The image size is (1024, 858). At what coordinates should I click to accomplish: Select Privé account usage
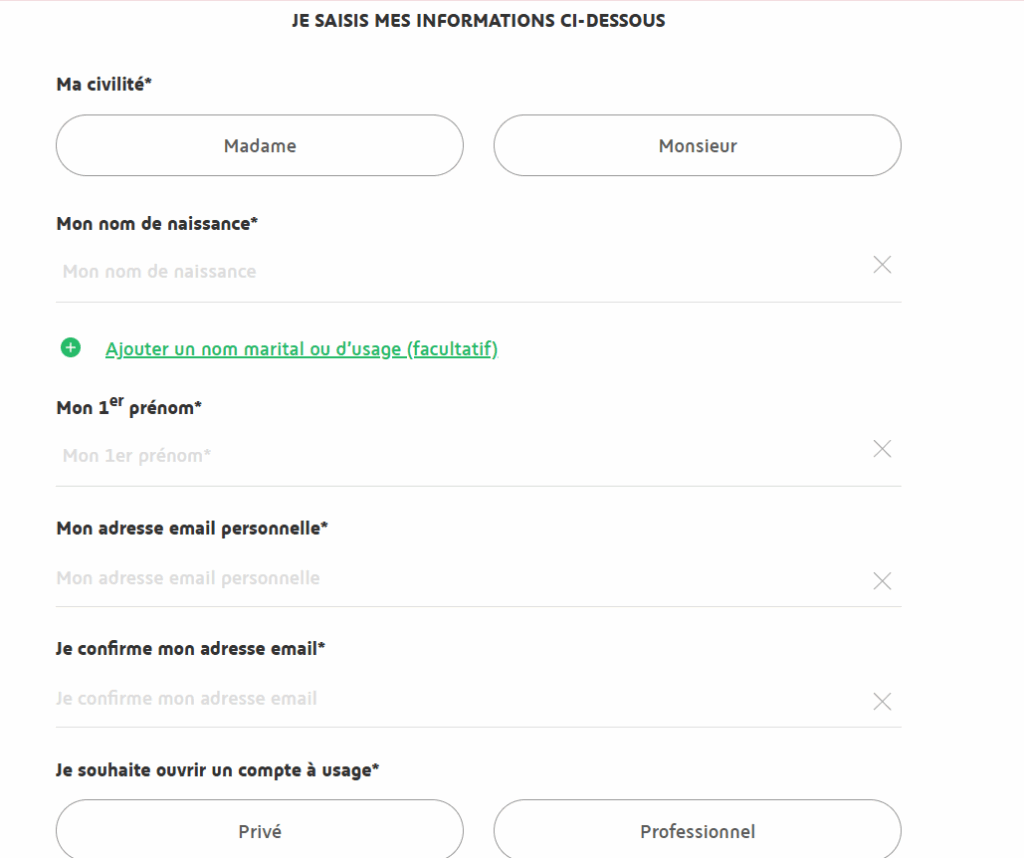(260, 831)
